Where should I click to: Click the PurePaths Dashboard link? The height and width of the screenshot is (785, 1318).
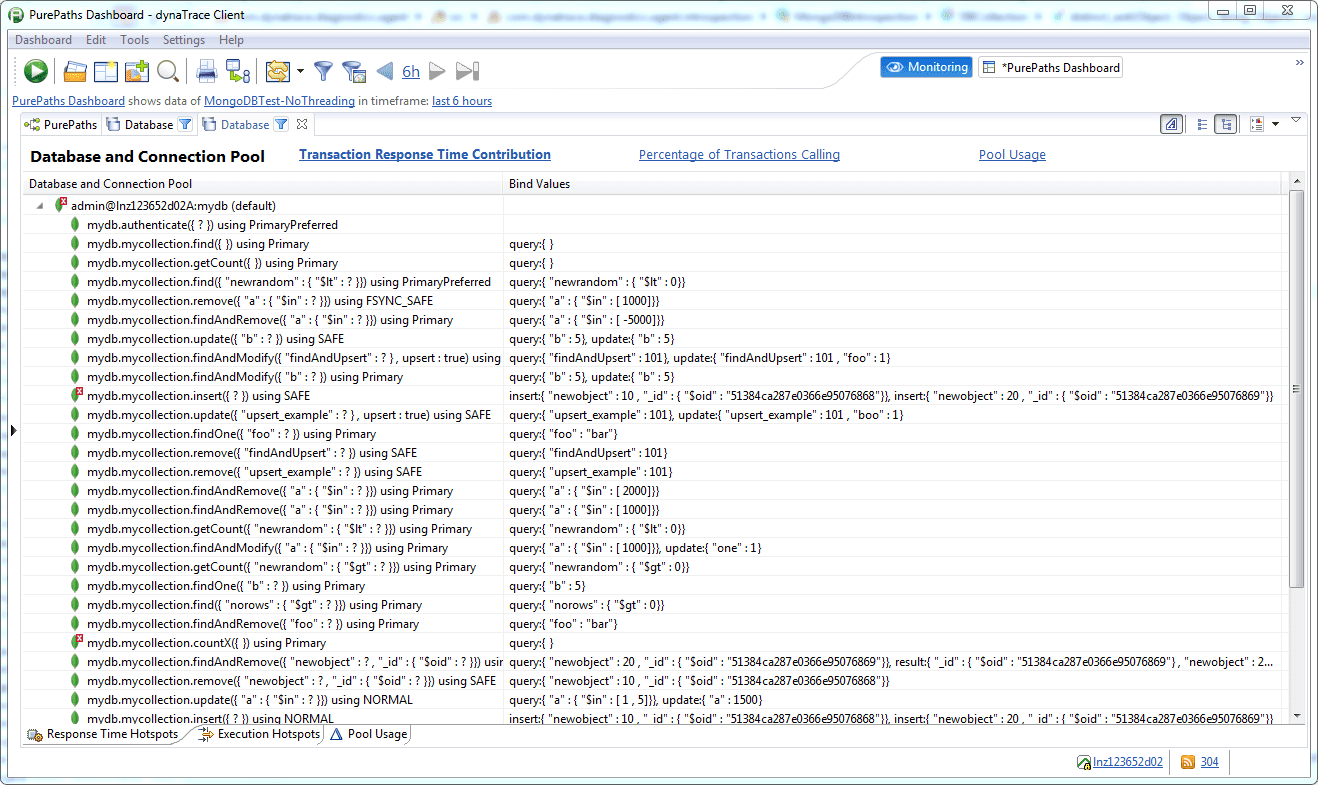[68, 101]
